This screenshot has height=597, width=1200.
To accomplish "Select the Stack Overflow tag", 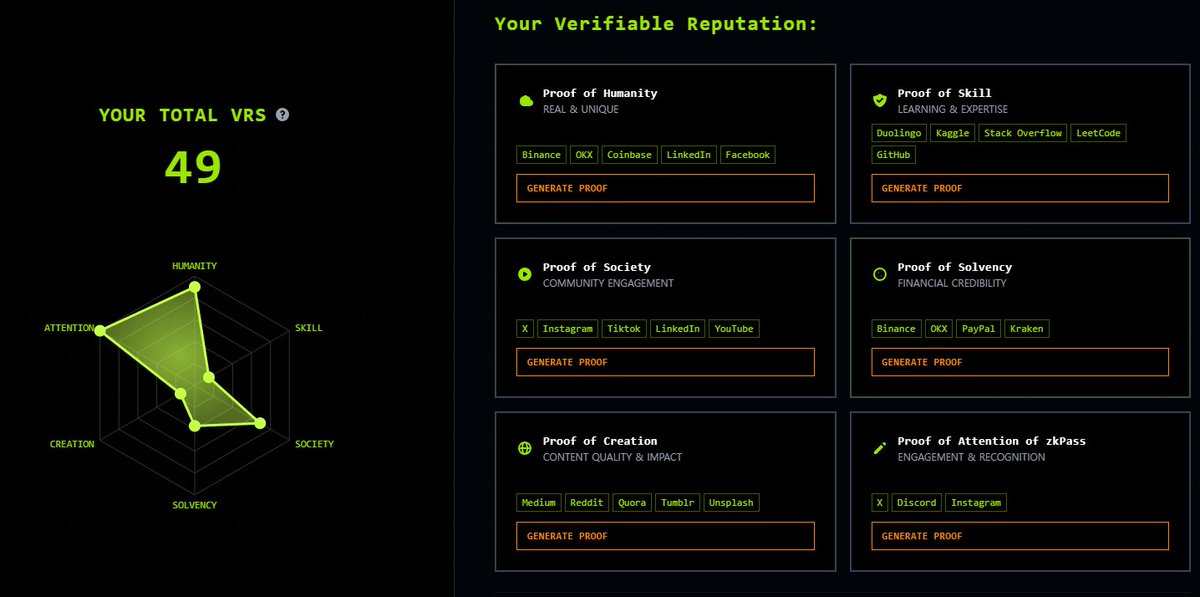I will (x=1023, y=133).
